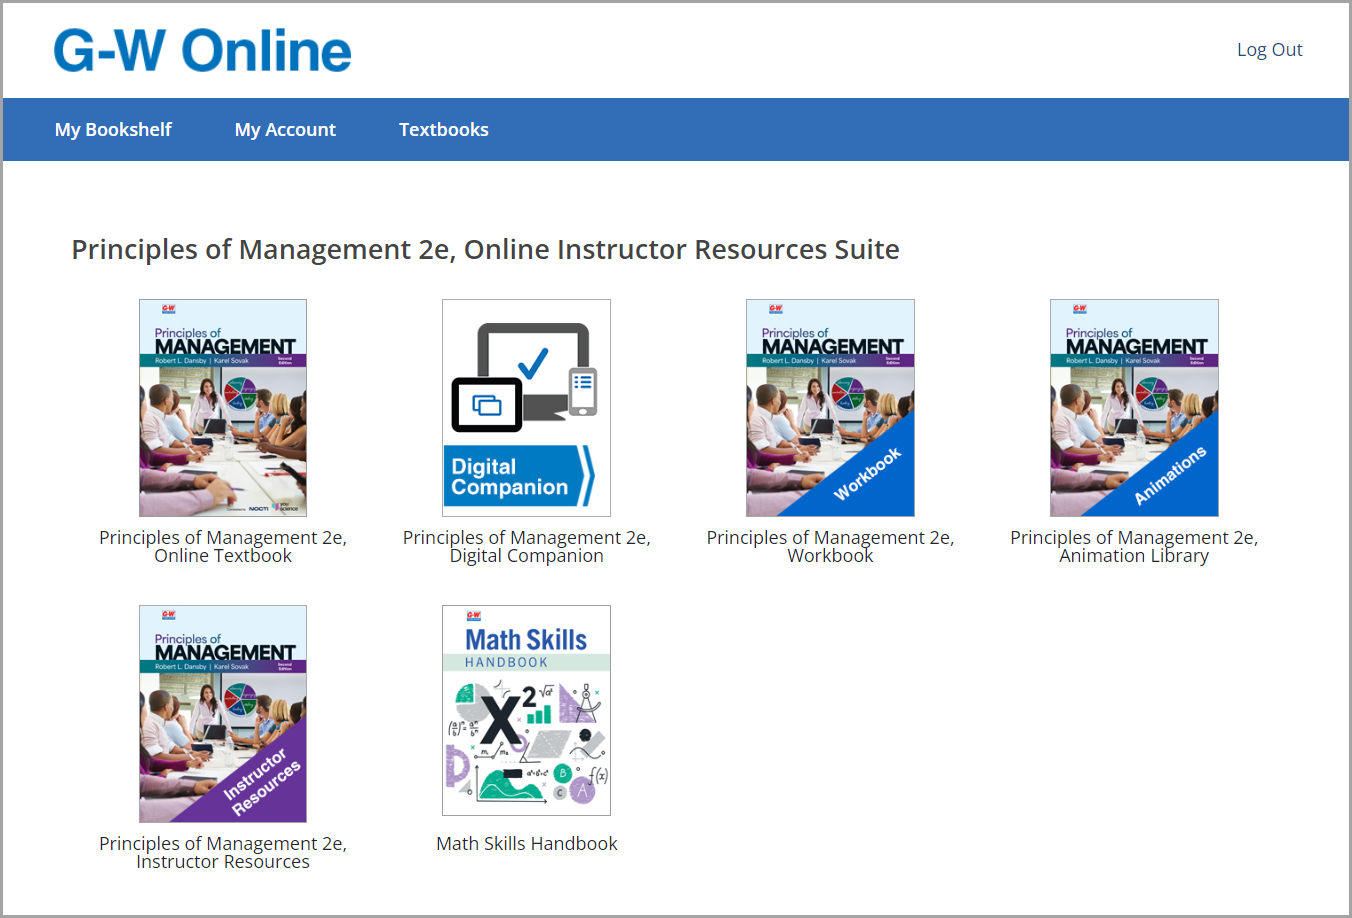Select the suite heading 'Principles of Management 2e, Online Instructor Resources Suite'

tap(486, 250)
